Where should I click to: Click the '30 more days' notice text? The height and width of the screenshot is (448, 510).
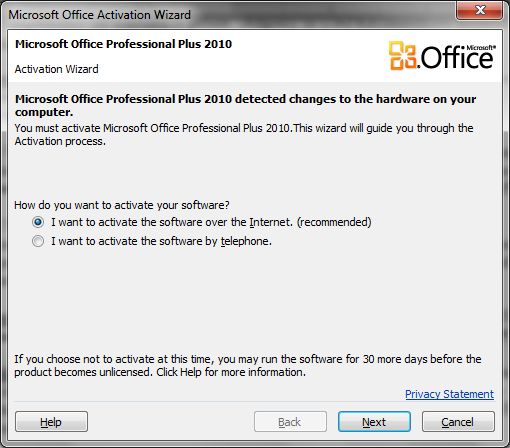248,365
